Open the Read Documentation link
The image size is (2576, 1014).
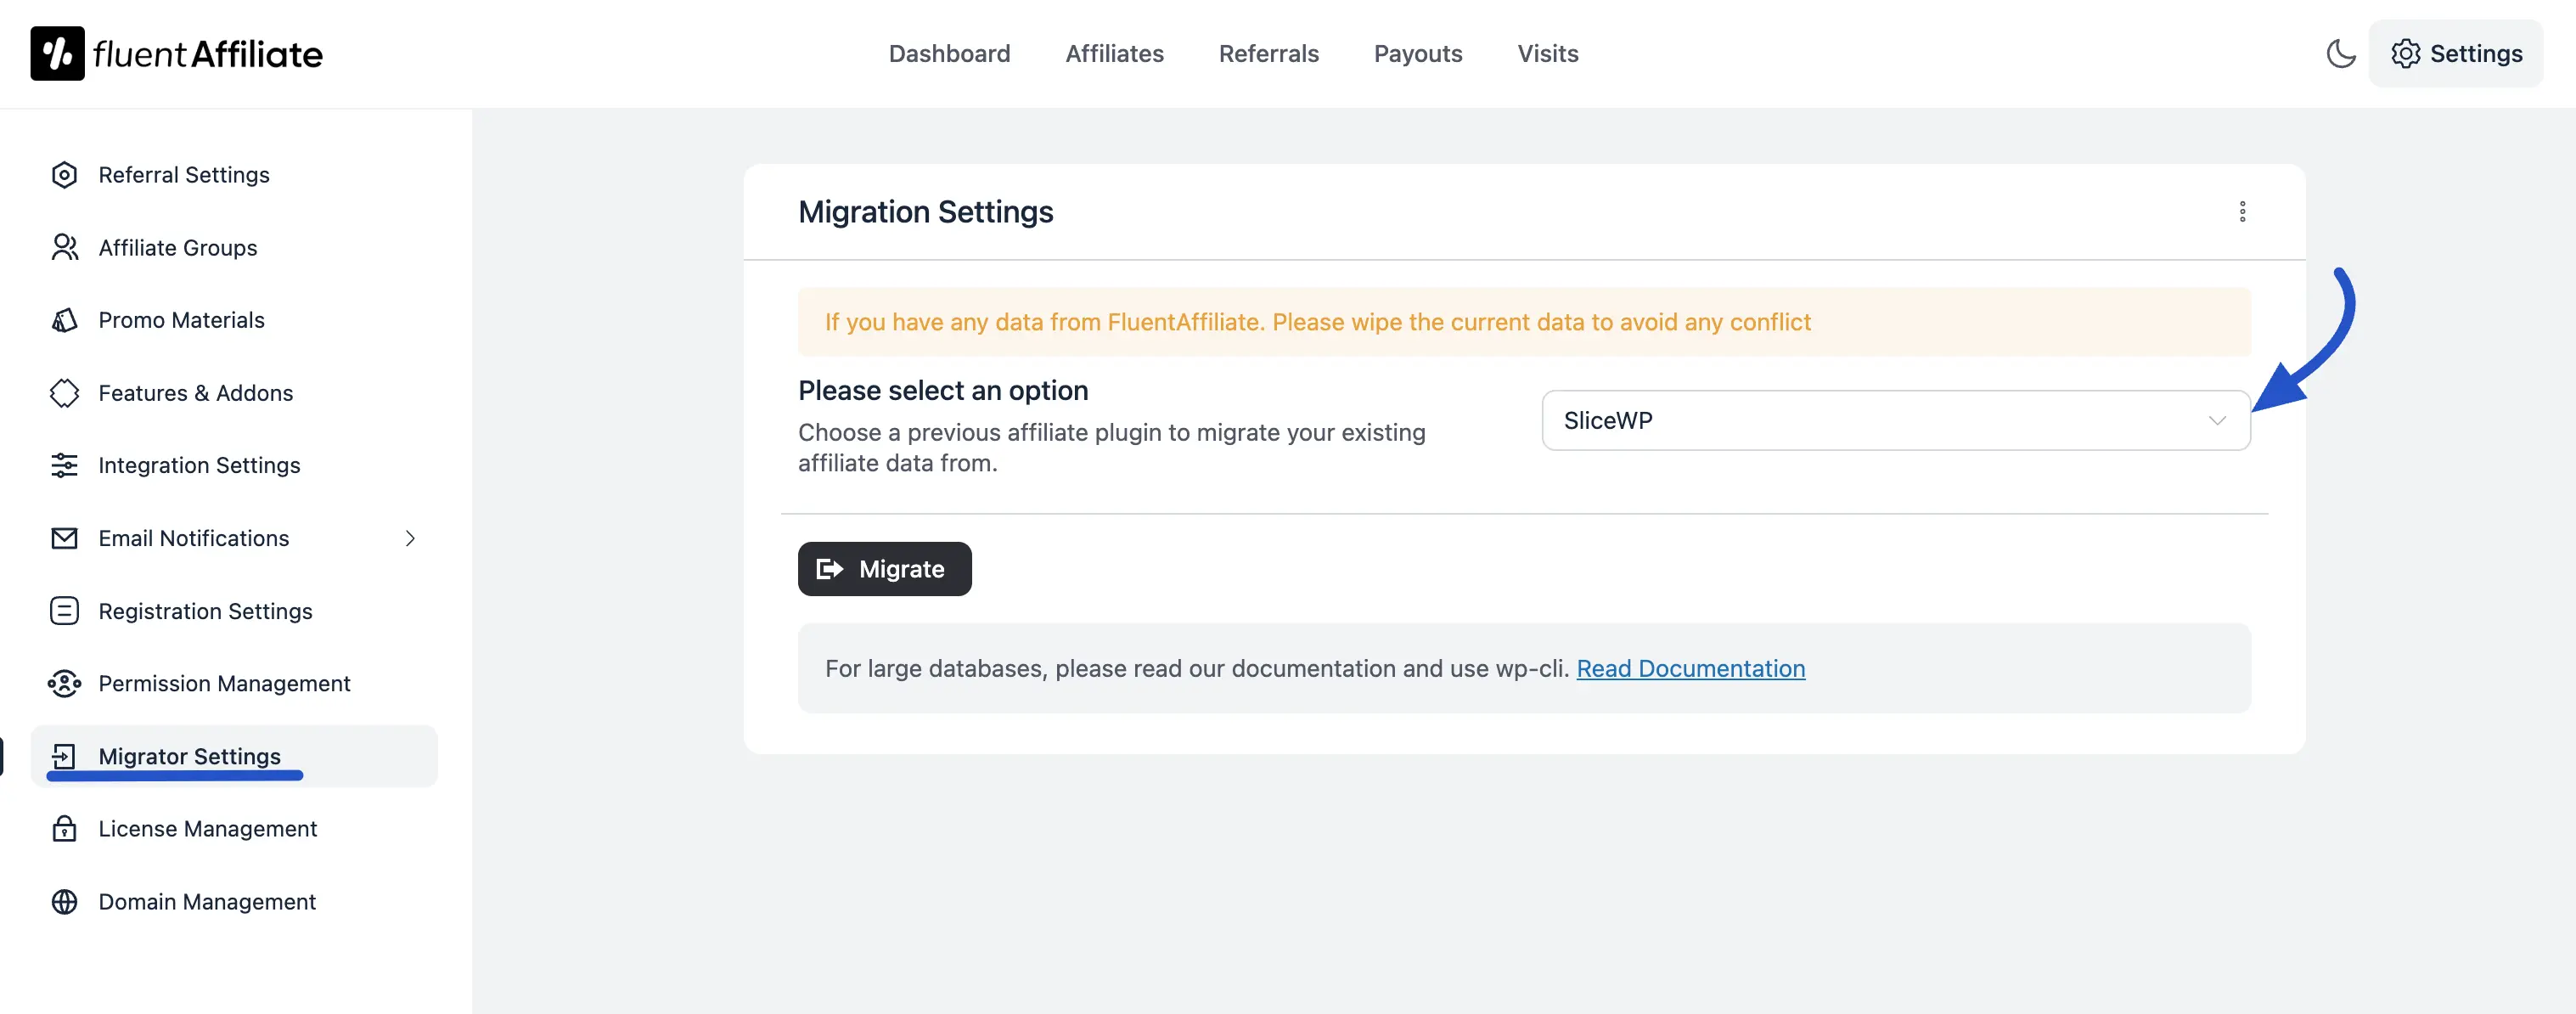point(1690,669)
